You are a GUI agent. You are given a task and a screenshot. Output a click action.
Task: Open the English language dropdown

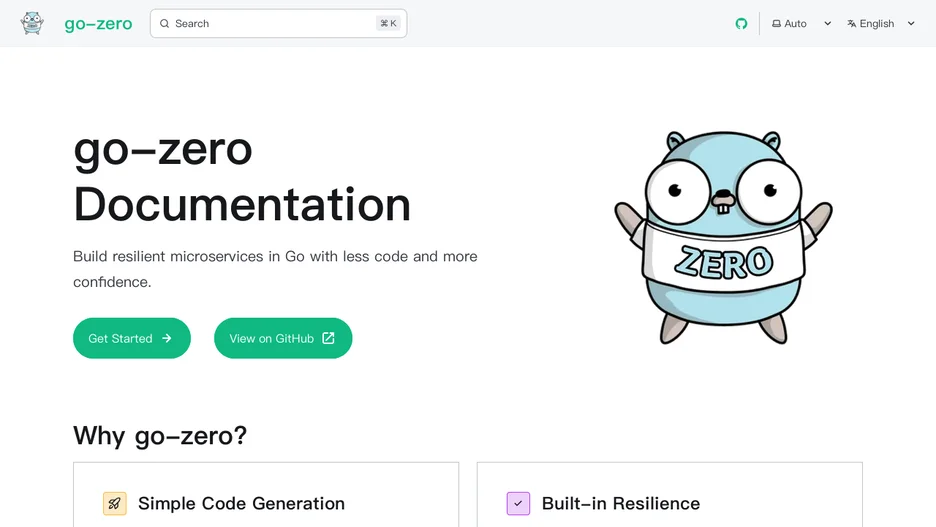pyautogui.click(x=881, y=23)
